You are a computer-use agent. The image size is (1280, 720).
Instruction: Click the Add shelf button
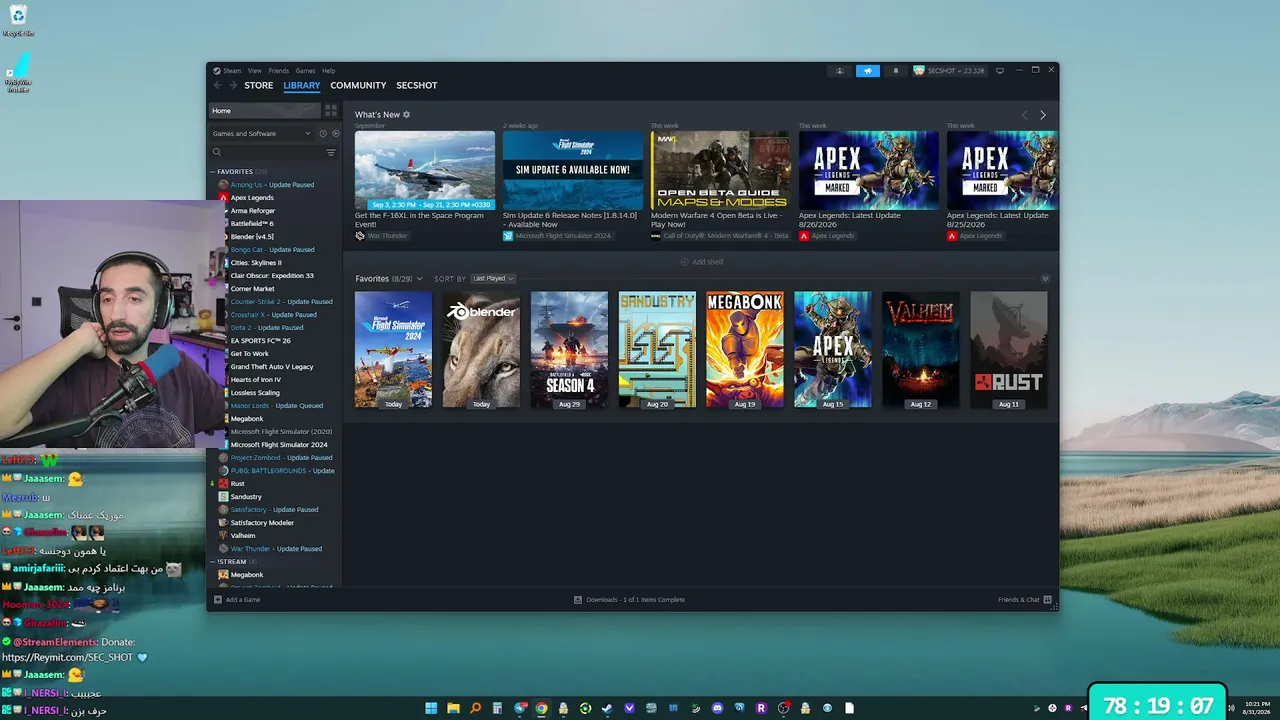[x=701, y=262]
